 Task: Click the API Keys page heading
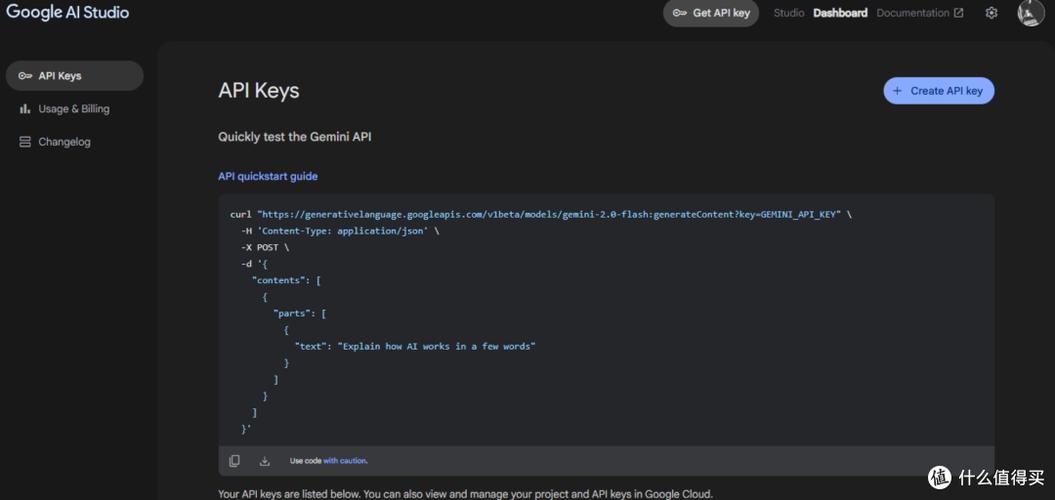tap(258, 91)
